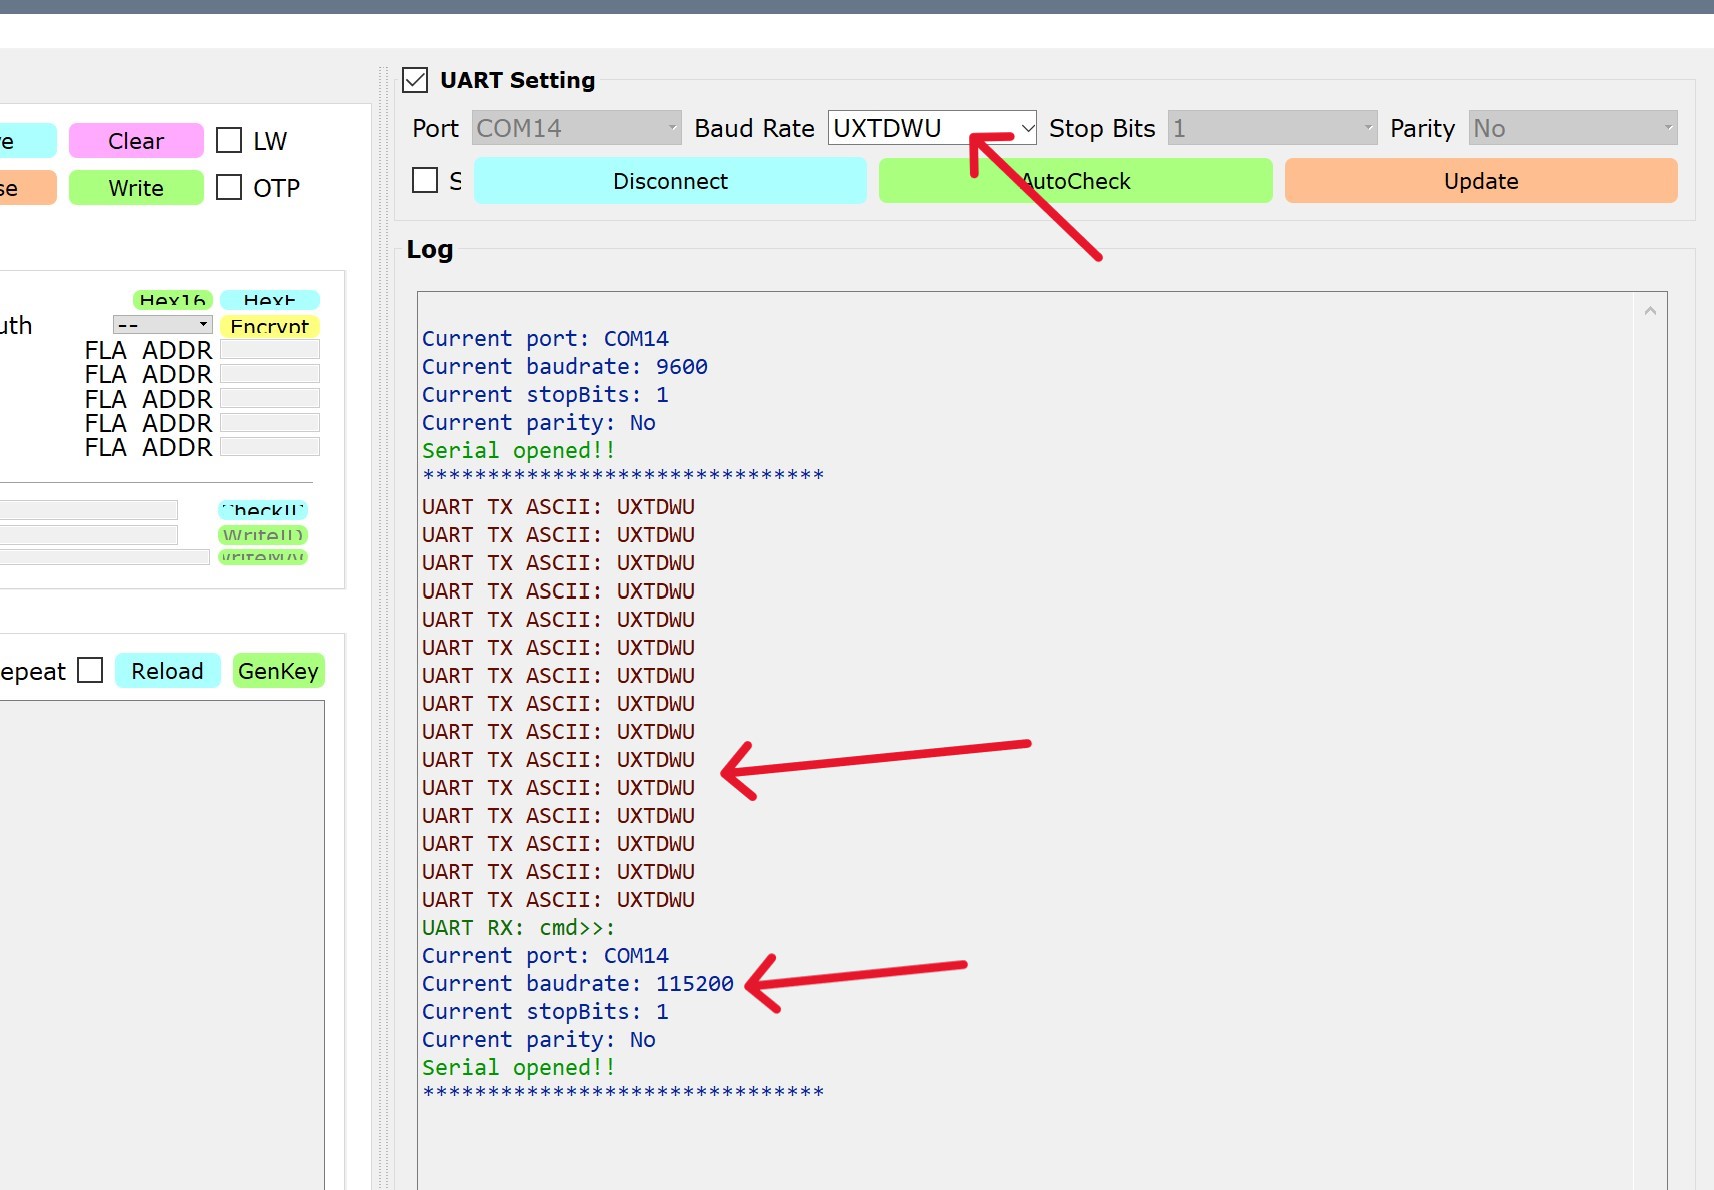Click the 'Log' section heading
1714x1190 pixels.
pyautogui.click(x=430, y=250)
